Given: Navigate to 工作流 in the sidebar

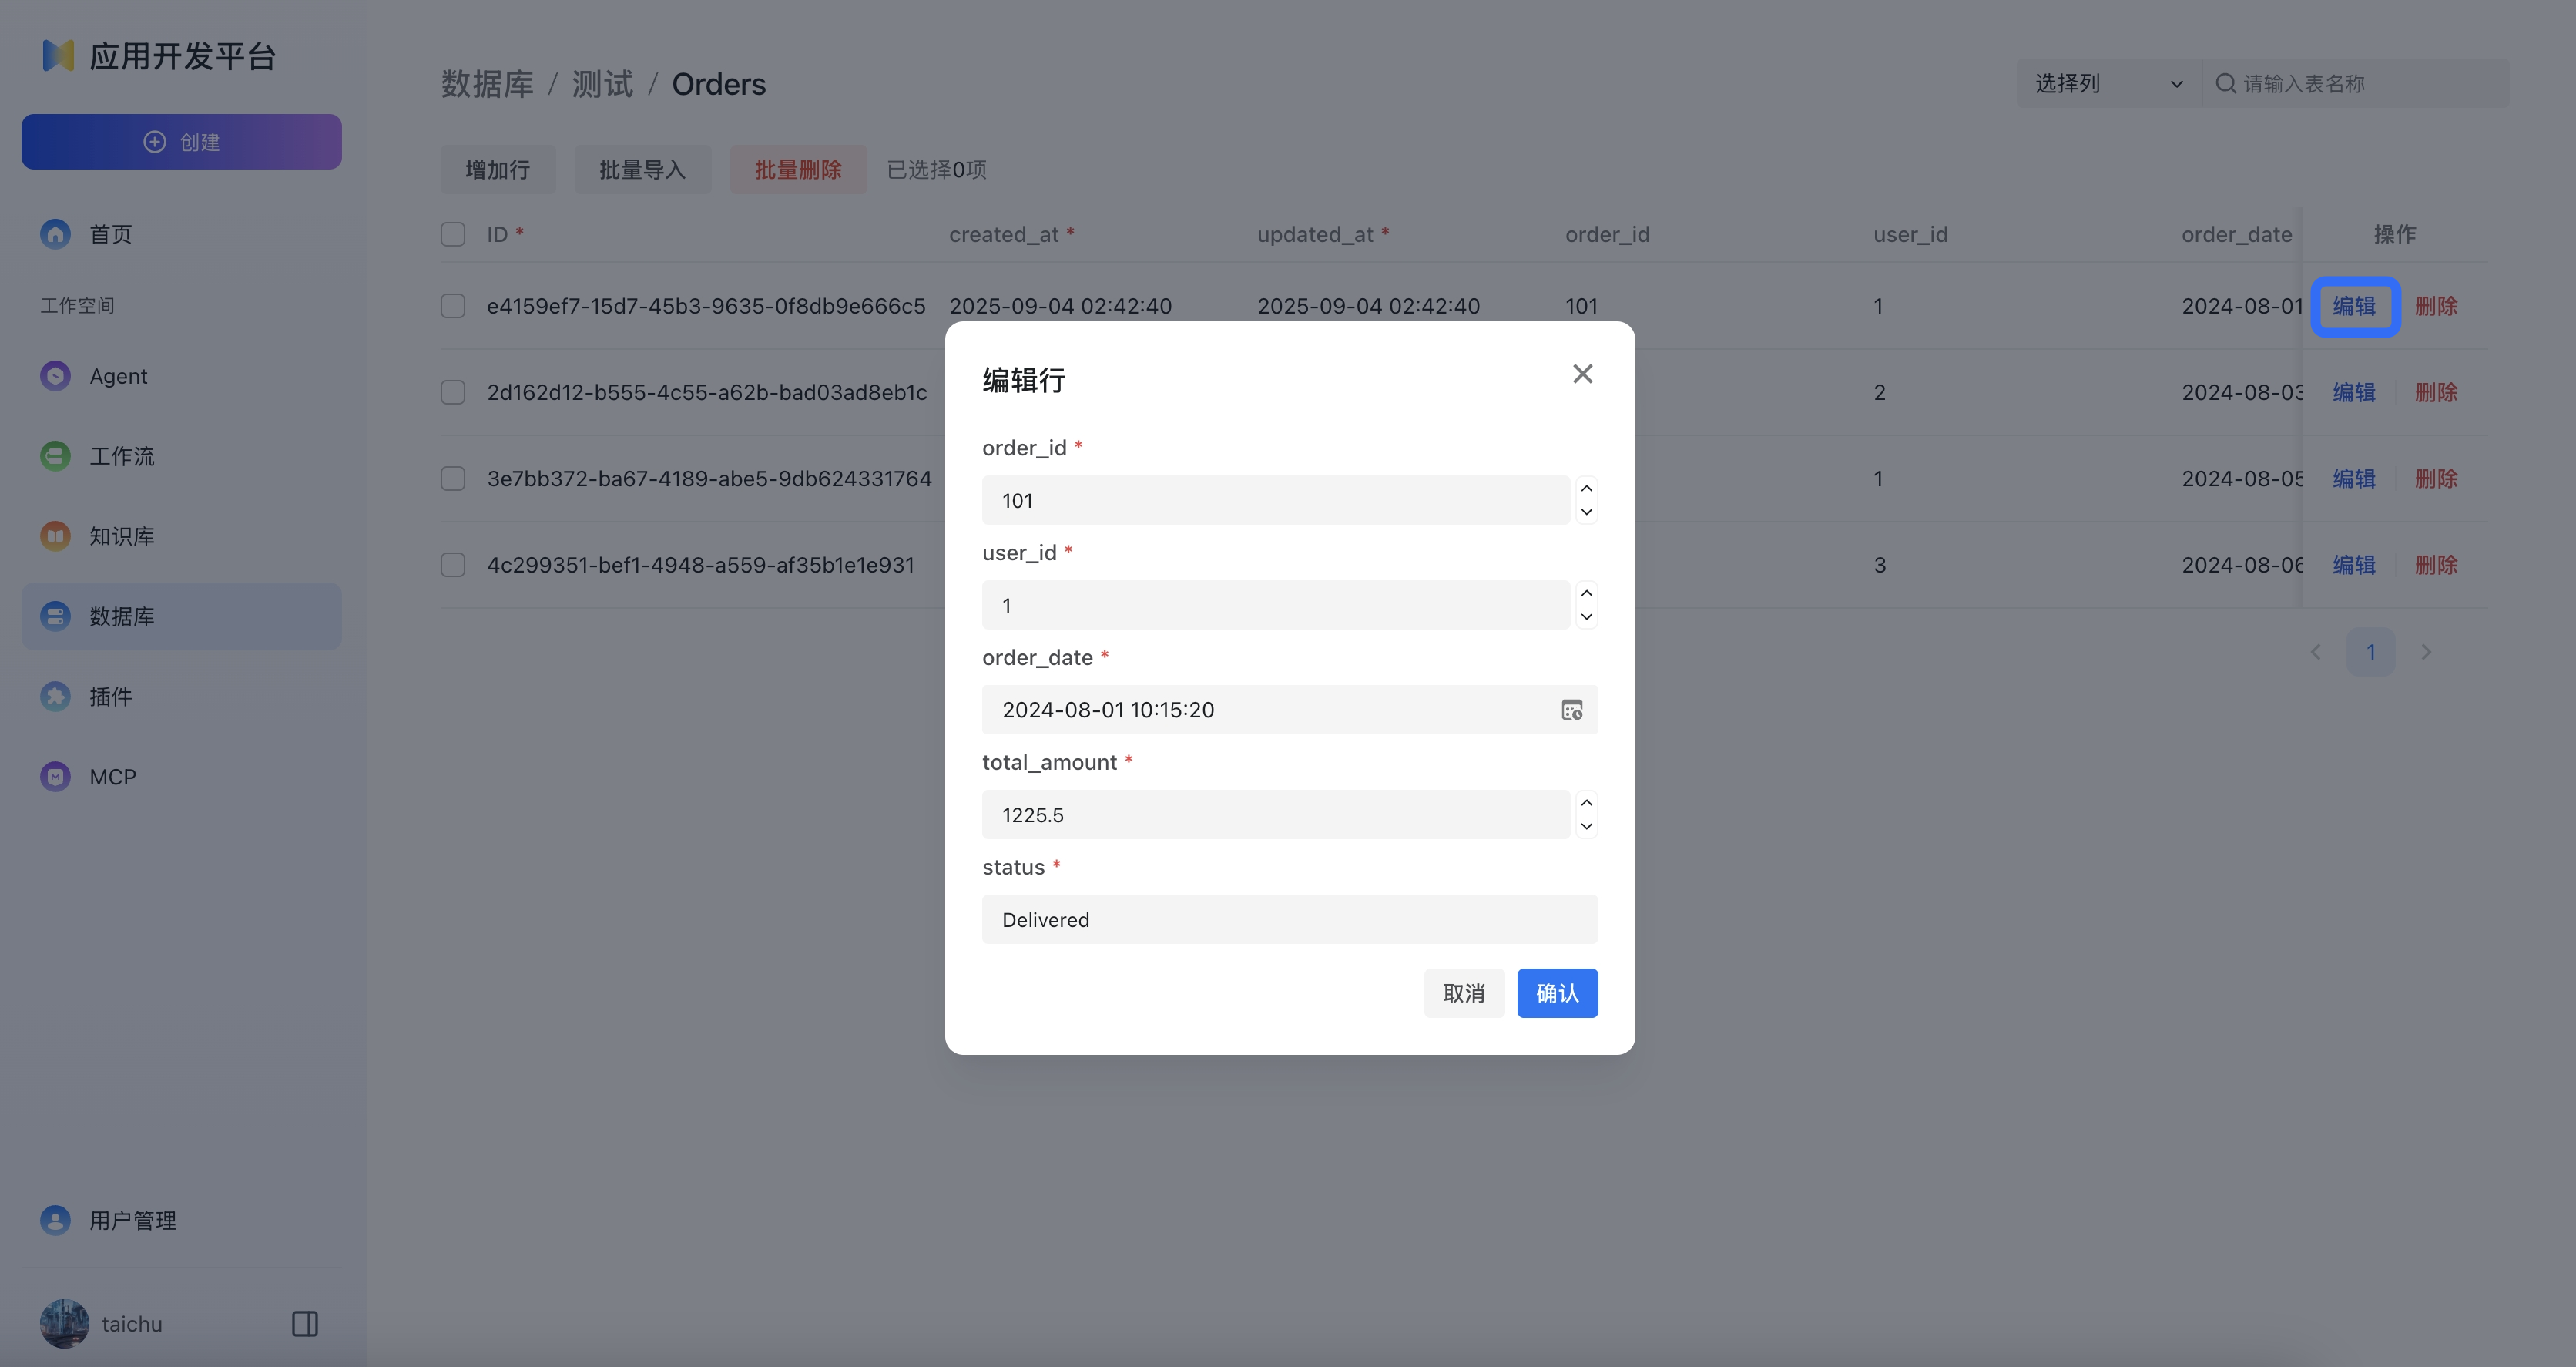Looking at the screenshot, I should click(x=121, y=456).
